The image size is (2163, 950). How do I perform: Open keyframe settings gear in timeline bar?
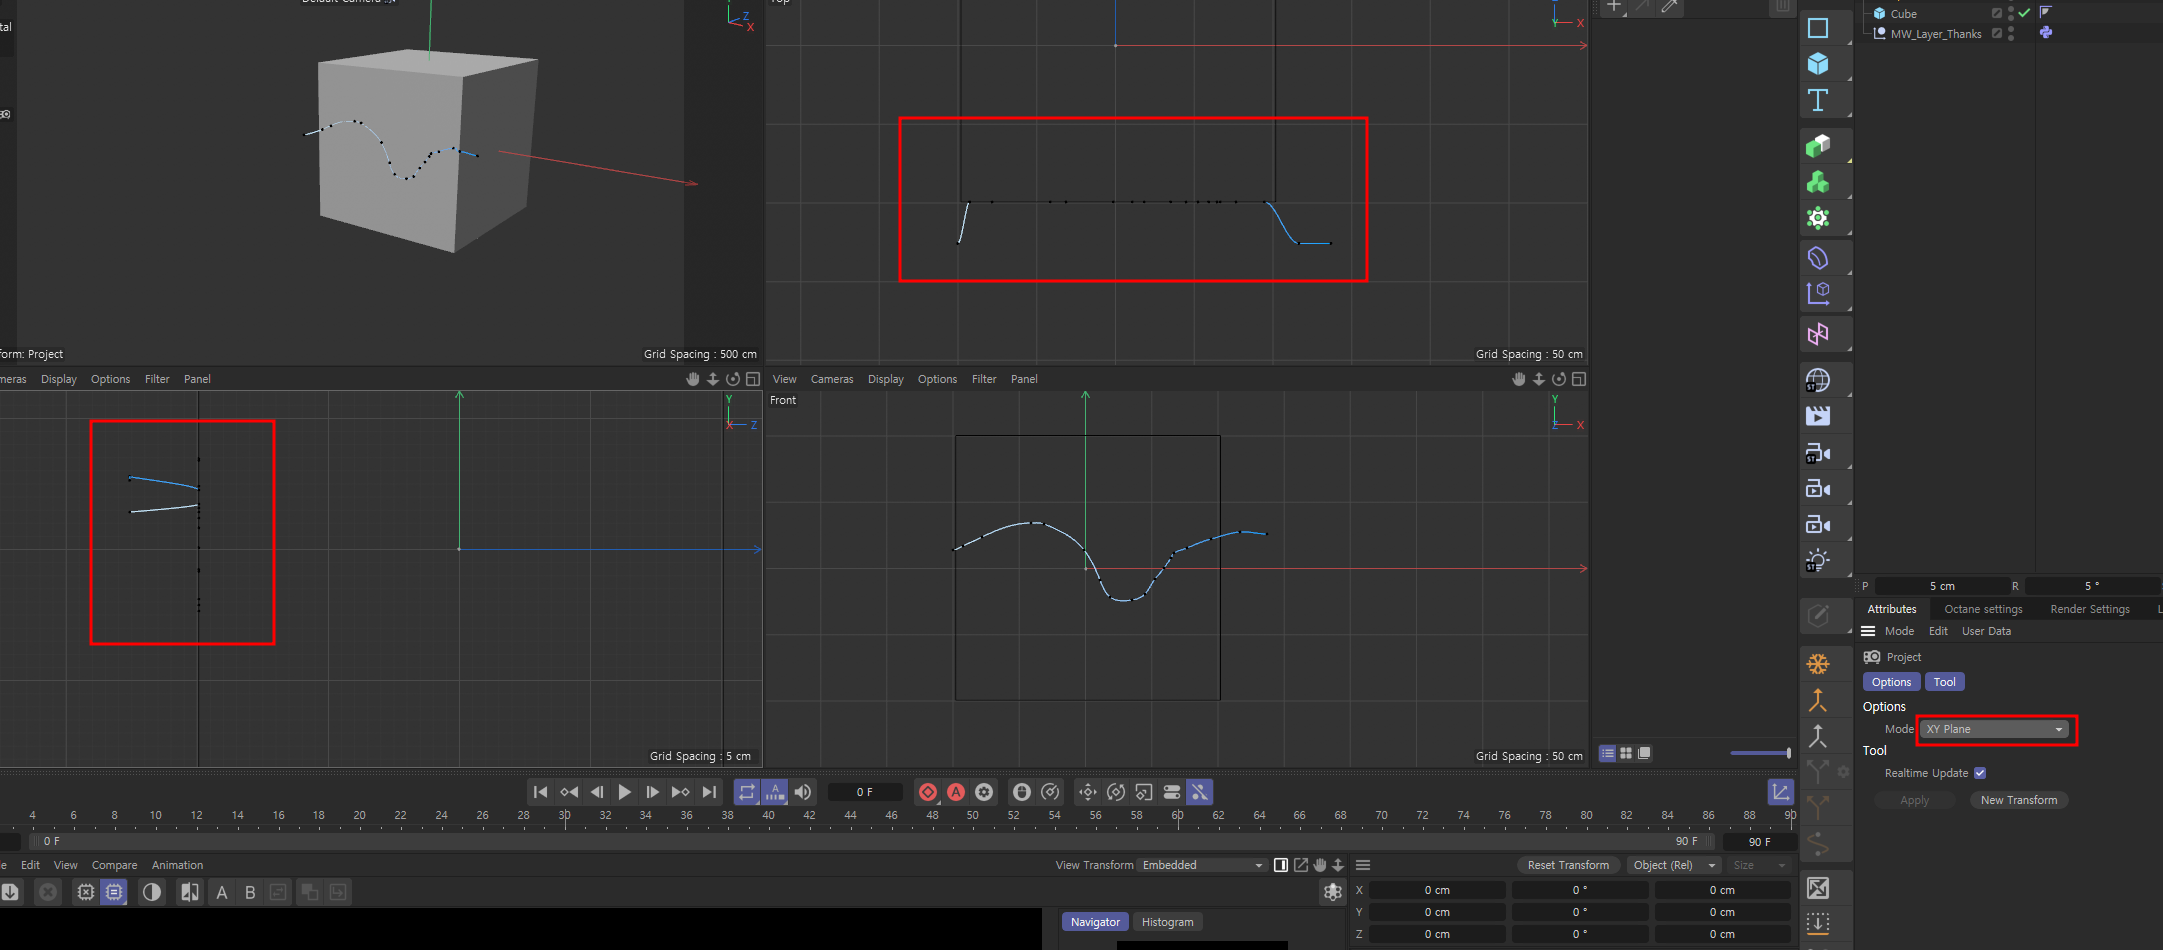tap(984, 792)
